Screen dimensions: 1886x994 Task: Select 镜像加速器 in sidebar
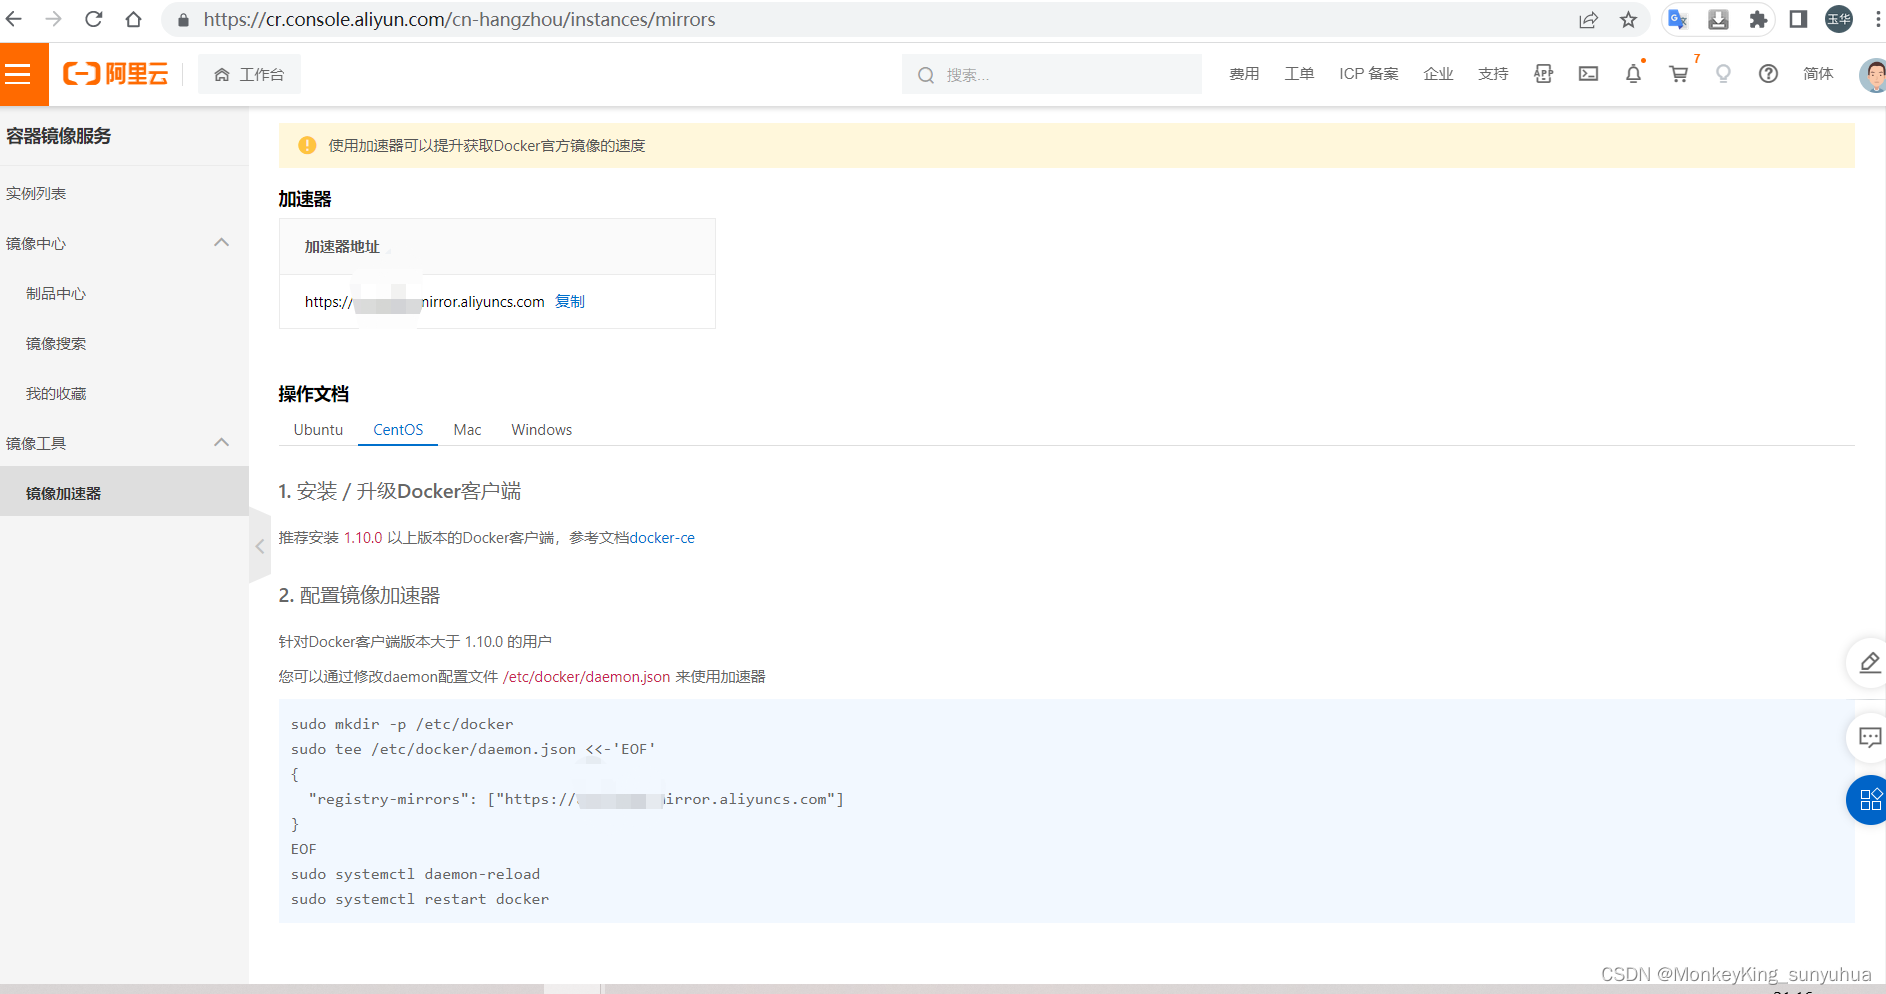[x=124, y=493]
